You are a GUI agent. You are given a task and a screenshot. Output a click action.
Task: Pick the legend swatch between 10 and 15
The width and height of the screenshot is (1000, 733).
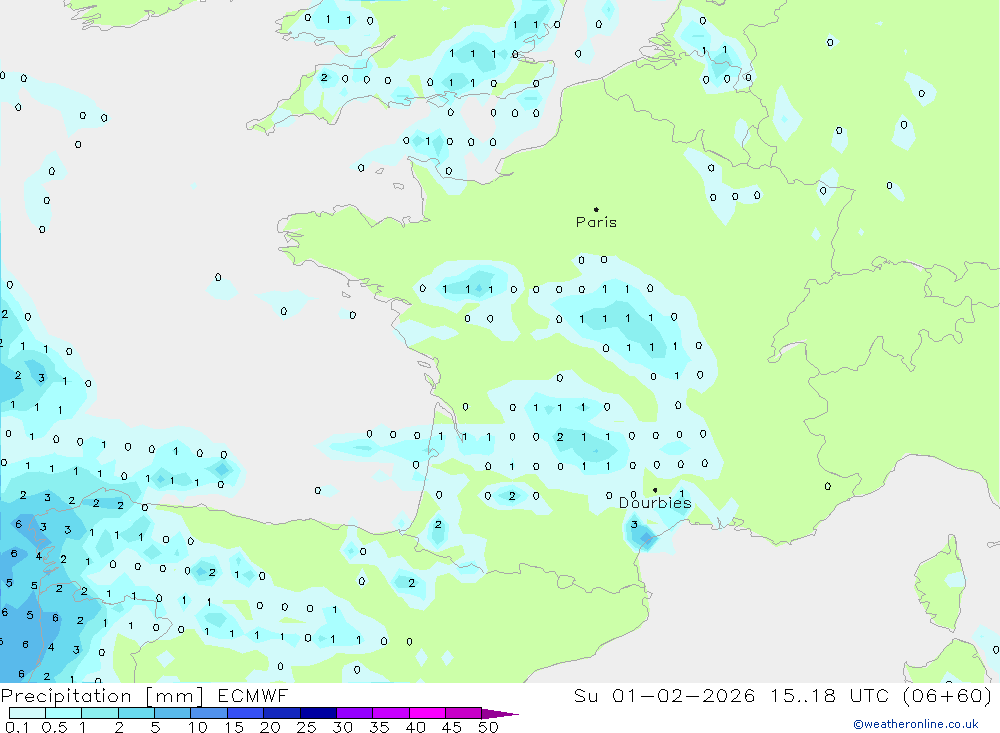coord(209,713)
